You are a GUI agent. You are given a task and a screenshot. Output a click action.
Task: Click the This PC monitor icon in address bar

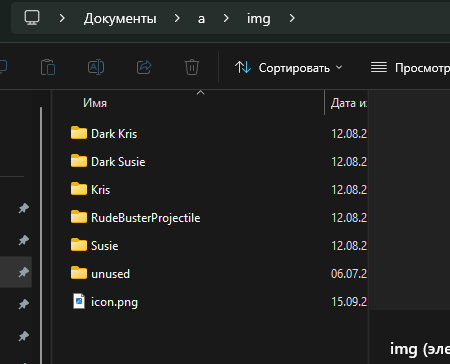point(32,18)
